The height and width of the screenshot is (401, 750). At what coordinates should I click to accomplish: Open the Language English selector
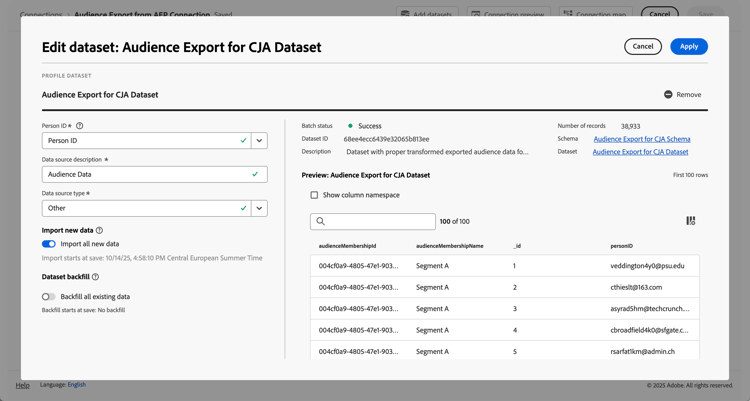coord(77,385)
